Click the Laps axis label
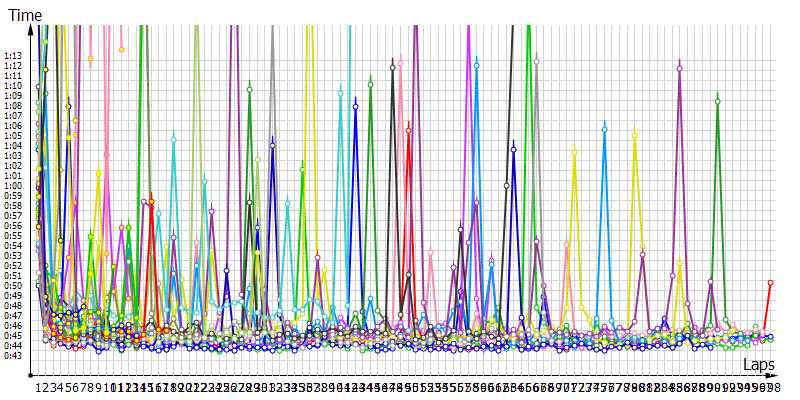The image size is (800, 400). (757, 367)
